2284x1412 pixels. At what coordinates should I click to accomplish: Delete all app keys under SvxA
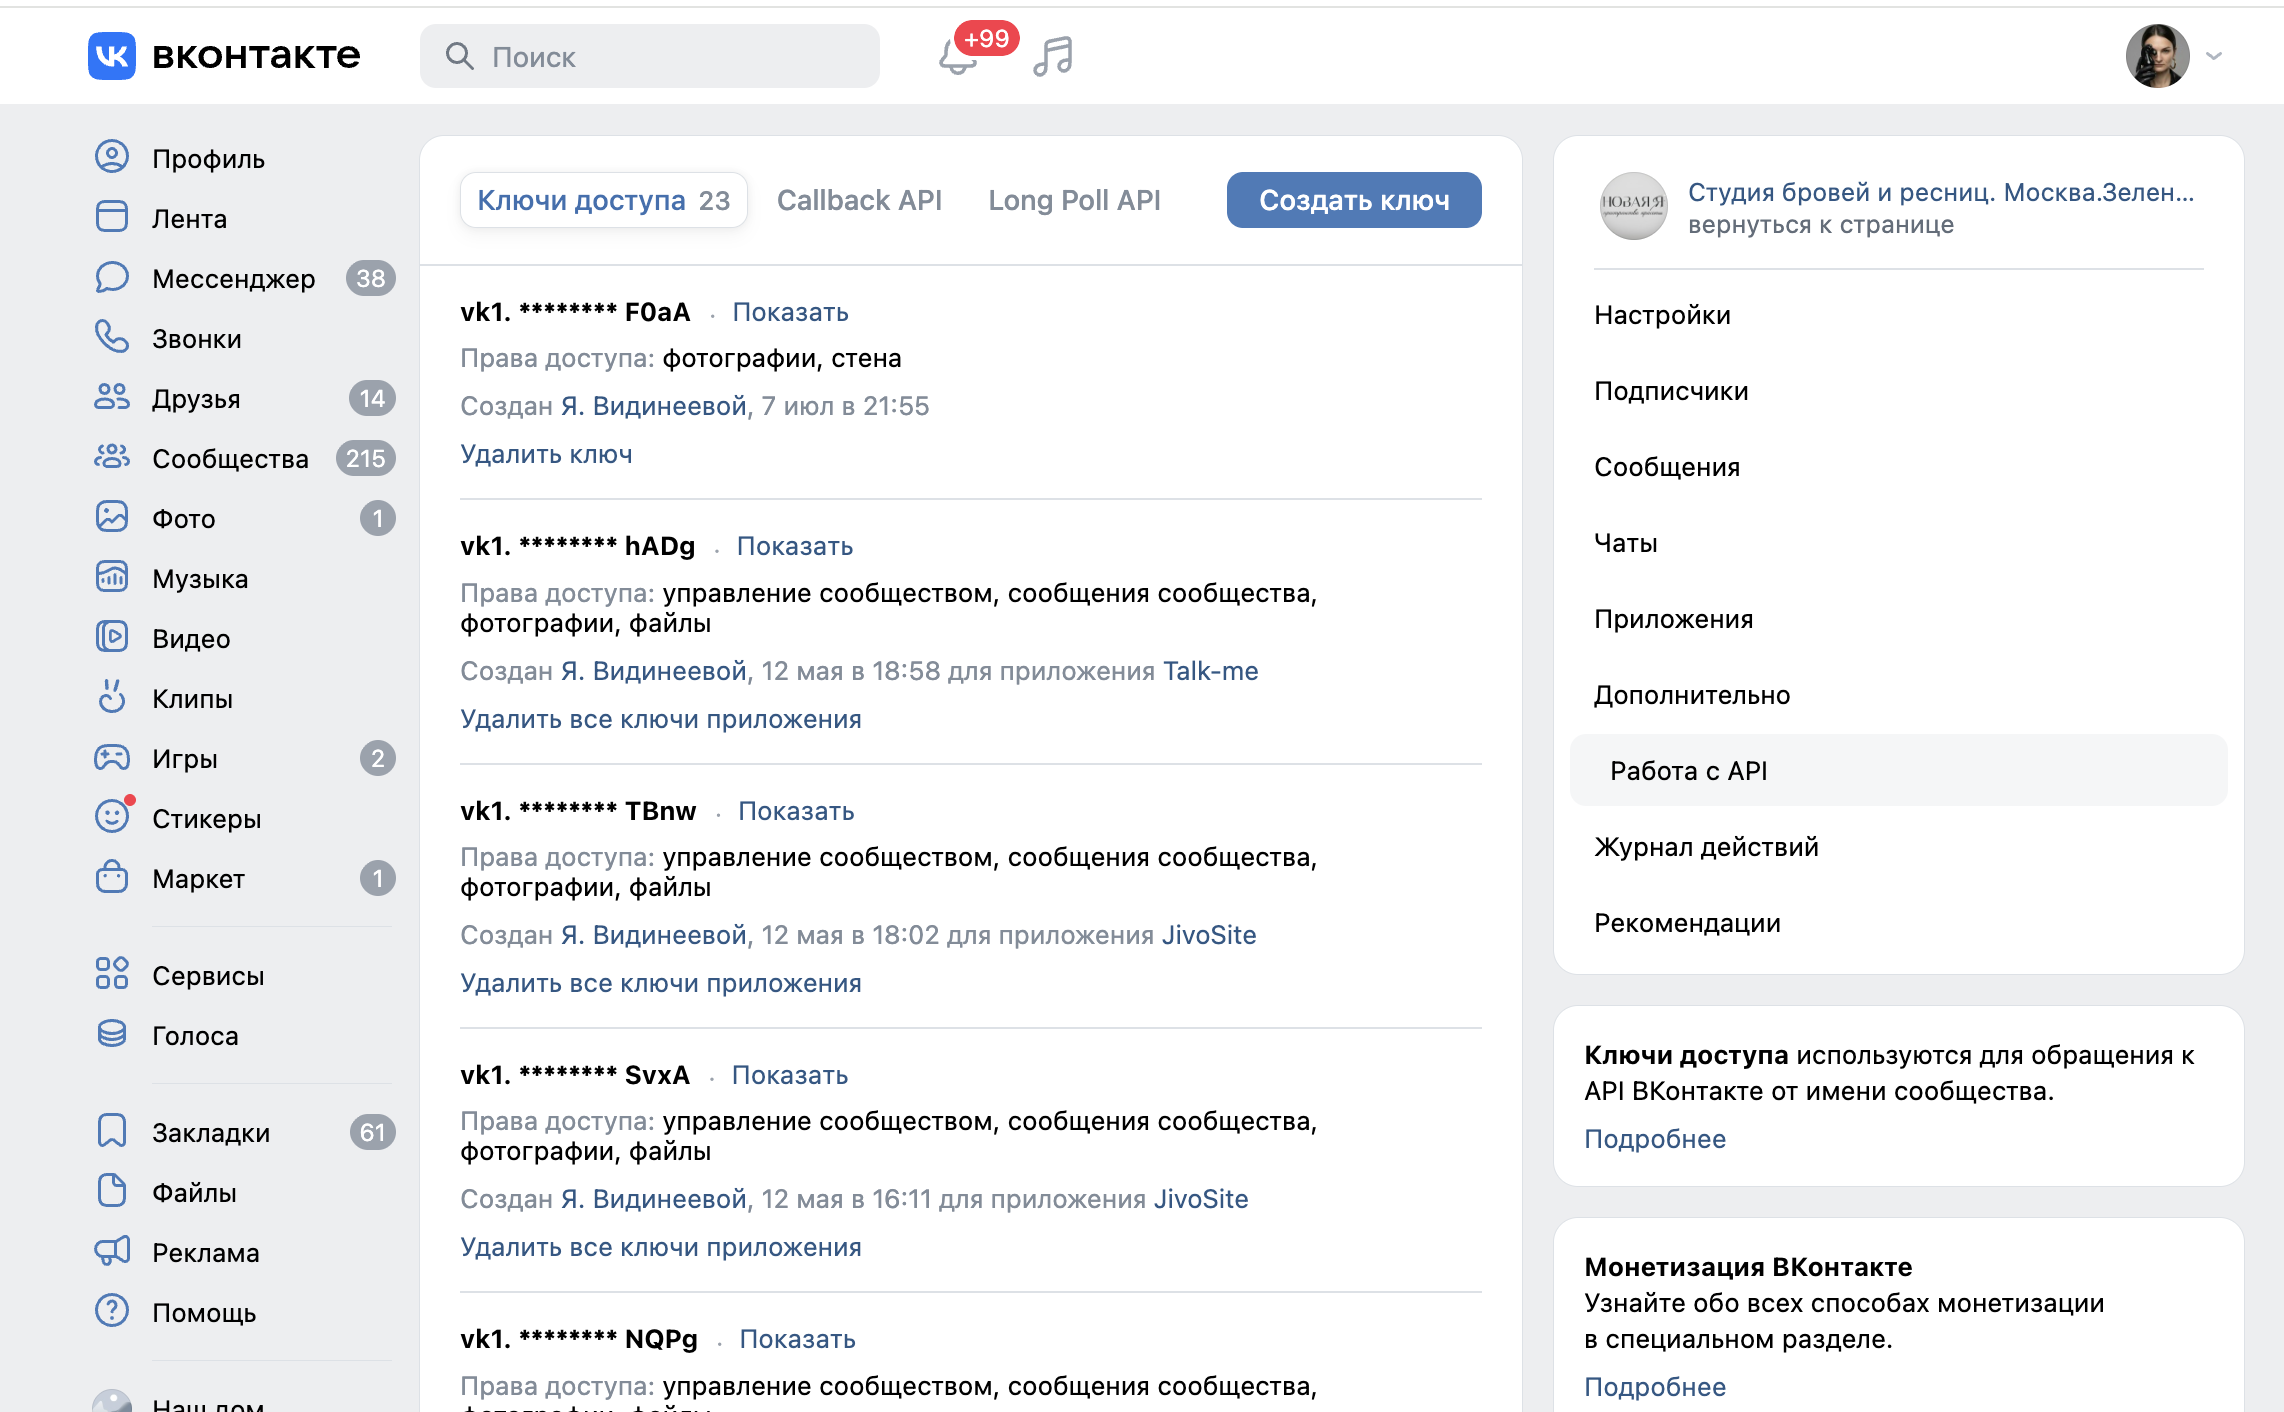point(661,1247)
